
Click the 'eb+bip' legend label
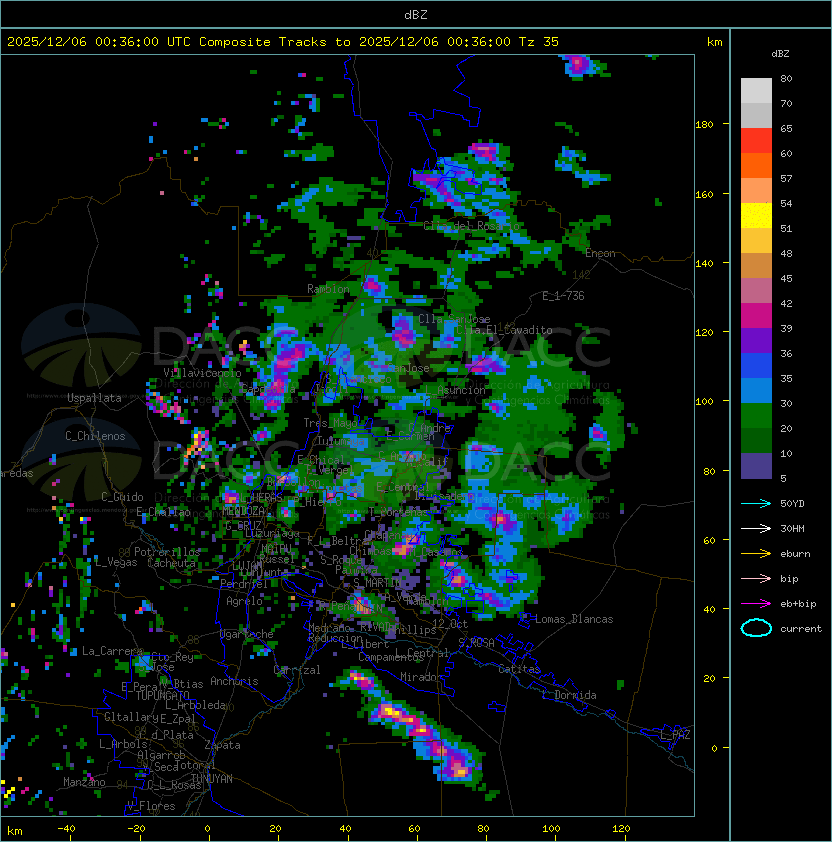click(x=798, y=604)
